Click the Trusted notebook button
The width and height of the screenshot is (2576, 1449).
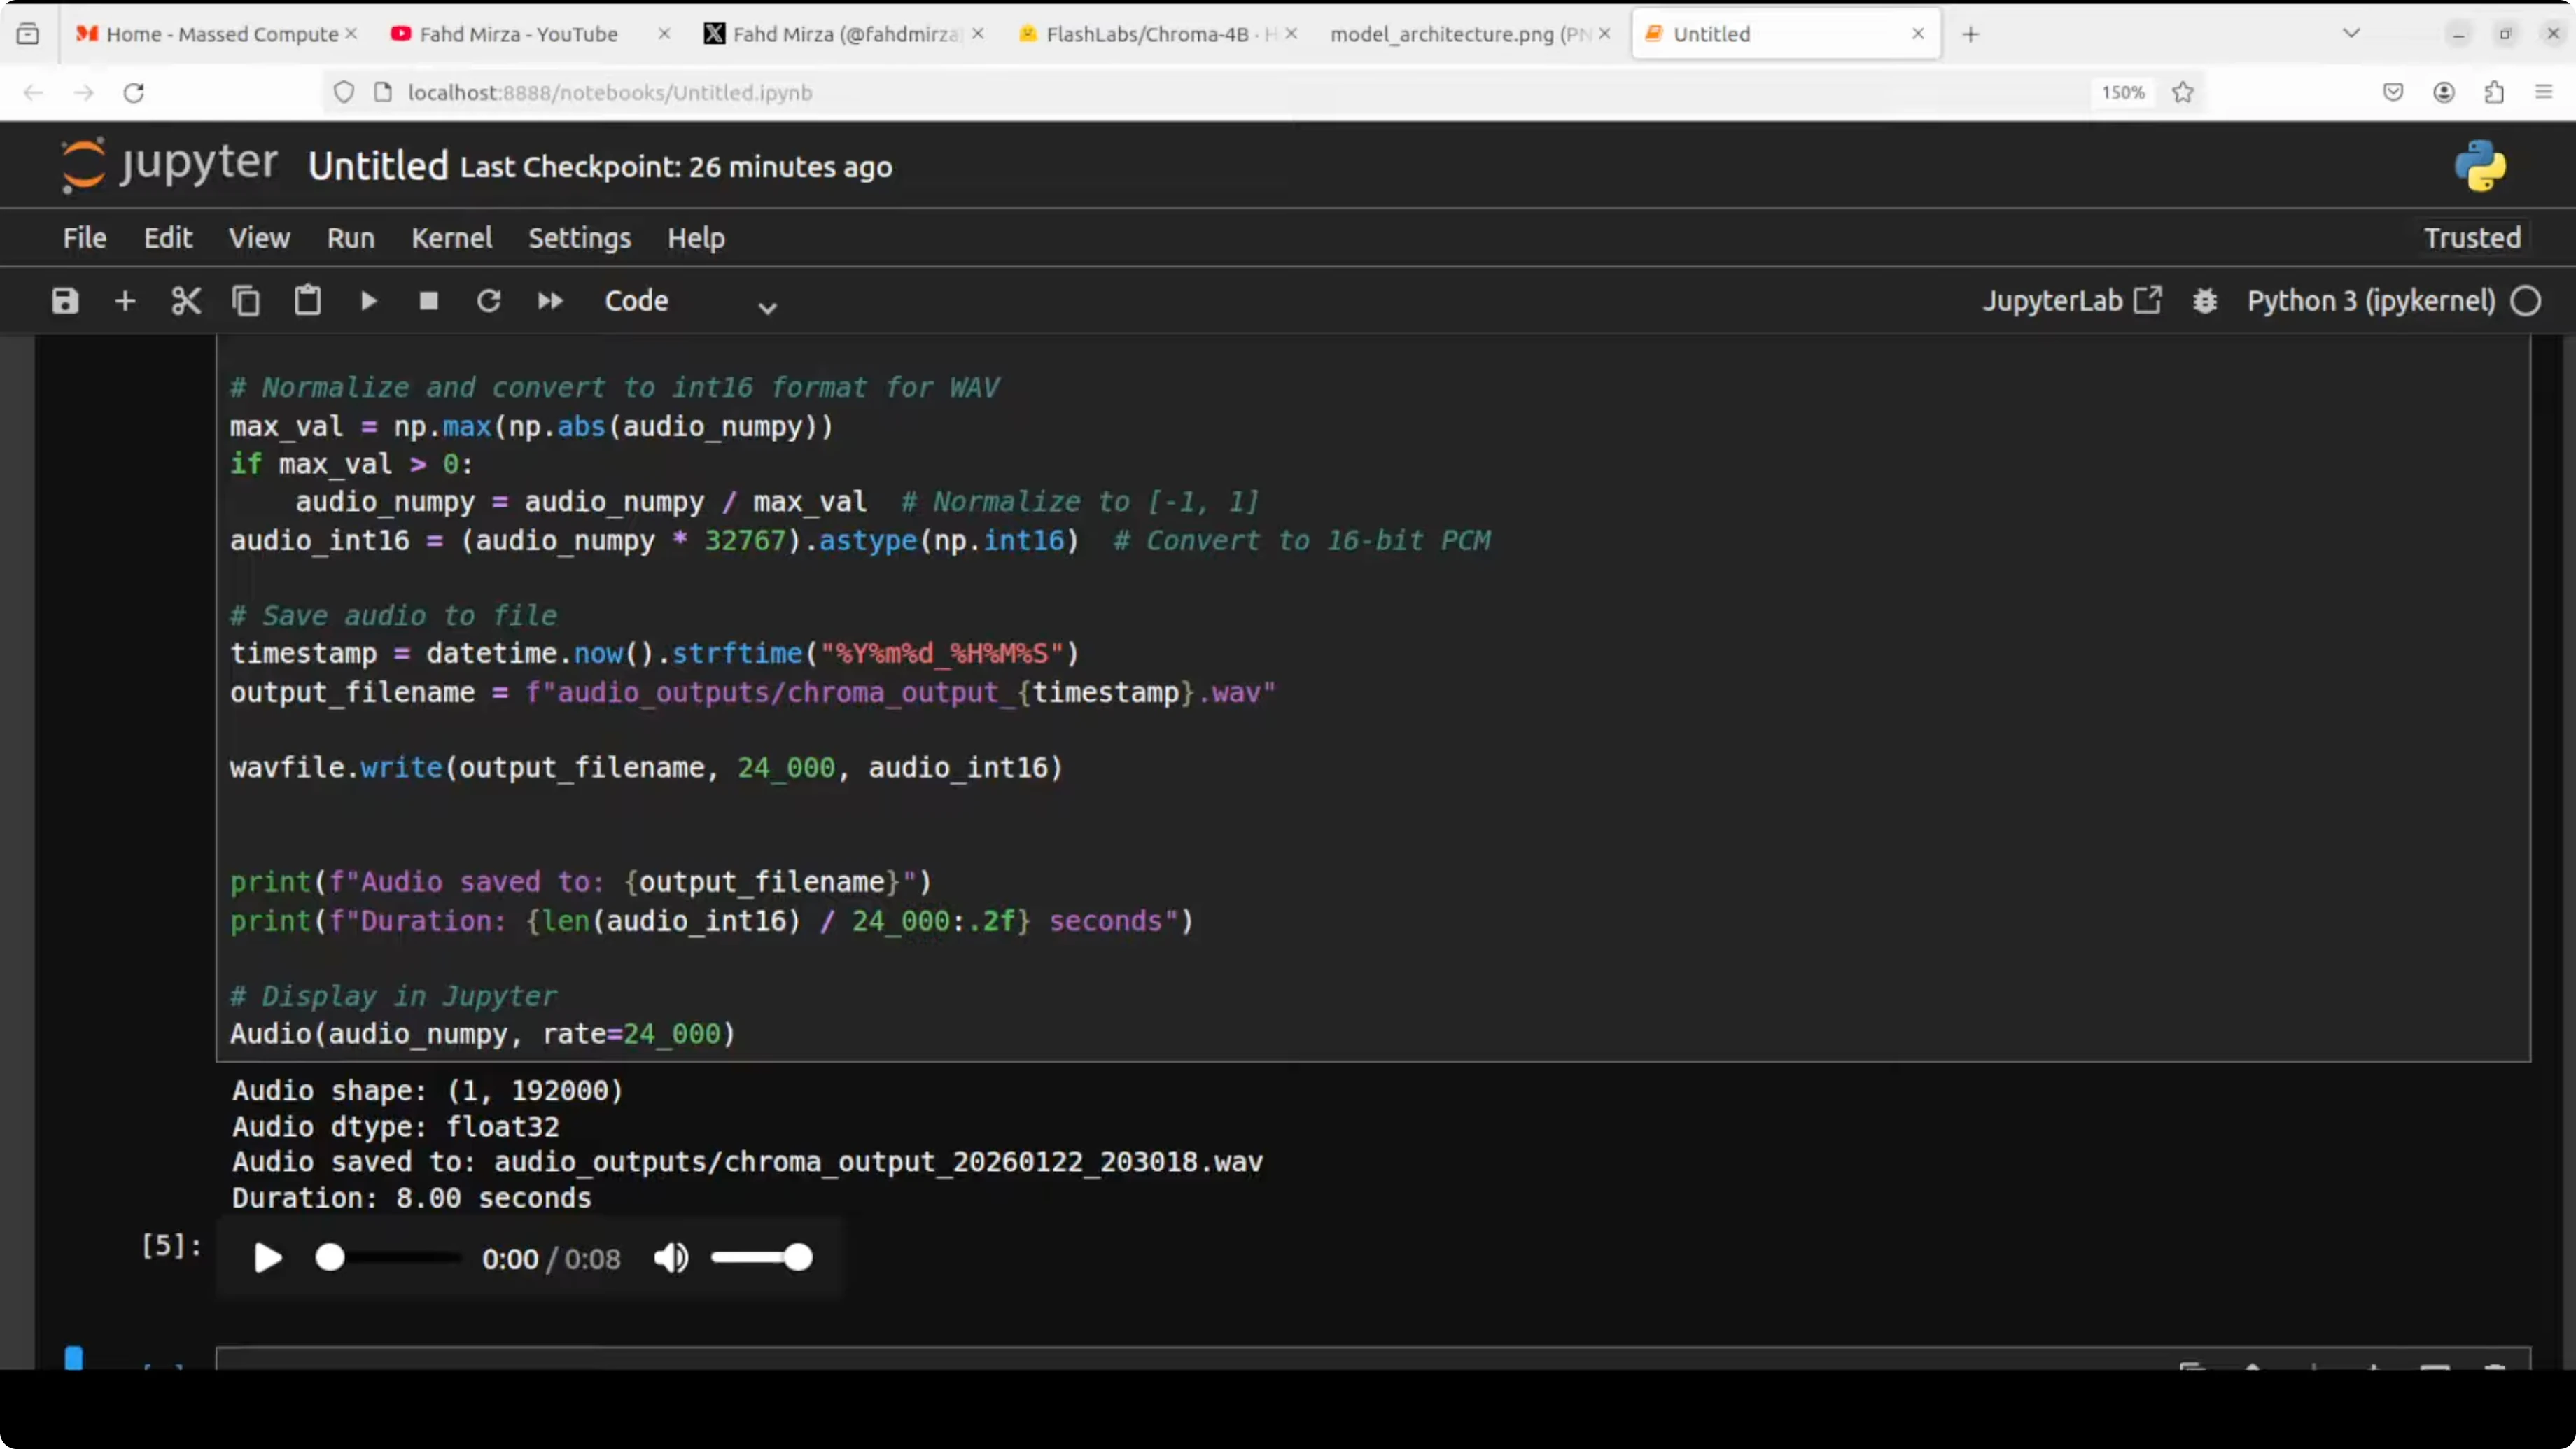[x=2472, y=238]
